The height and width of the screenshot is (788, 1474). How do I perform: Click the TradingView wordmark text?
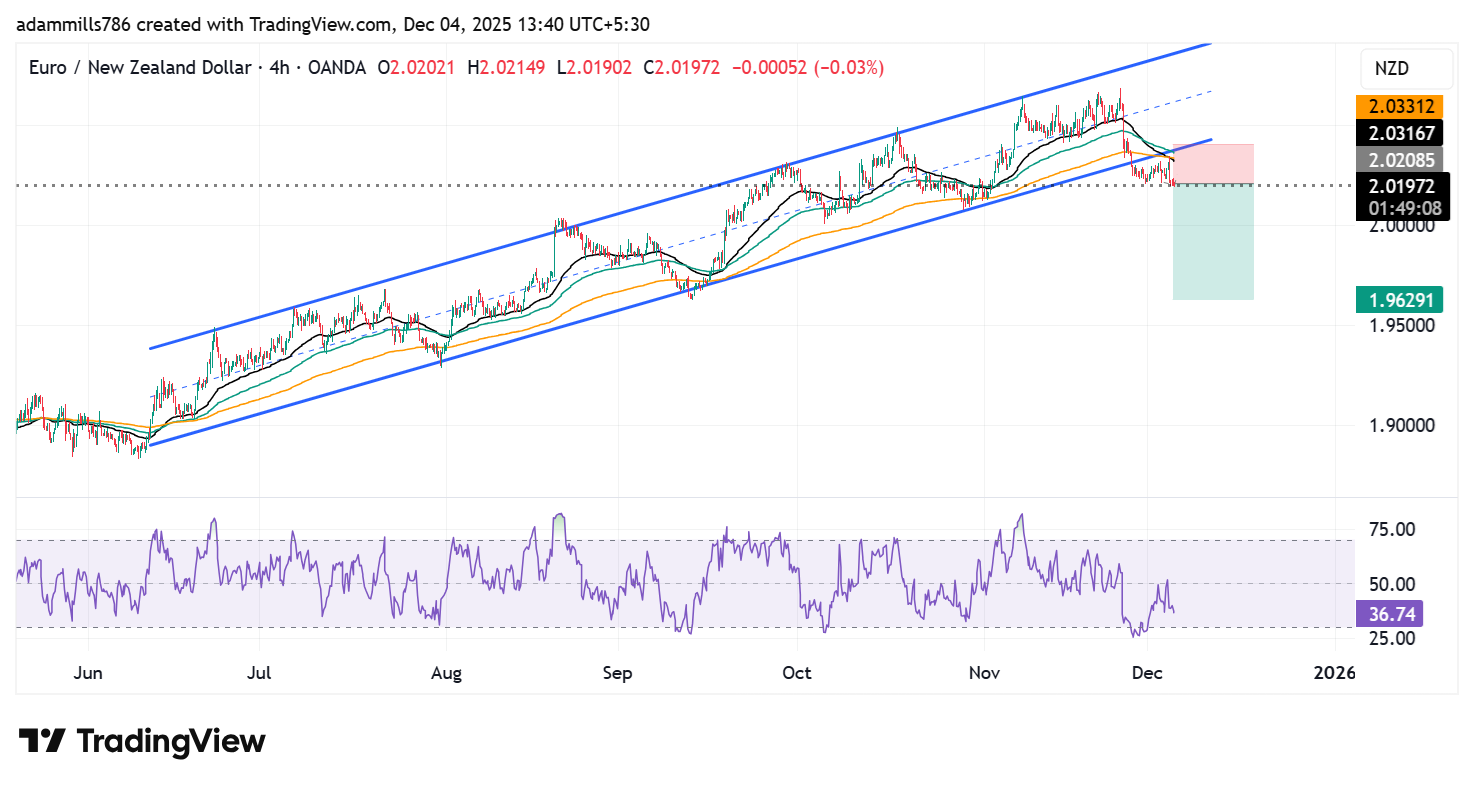click(171, 741)
